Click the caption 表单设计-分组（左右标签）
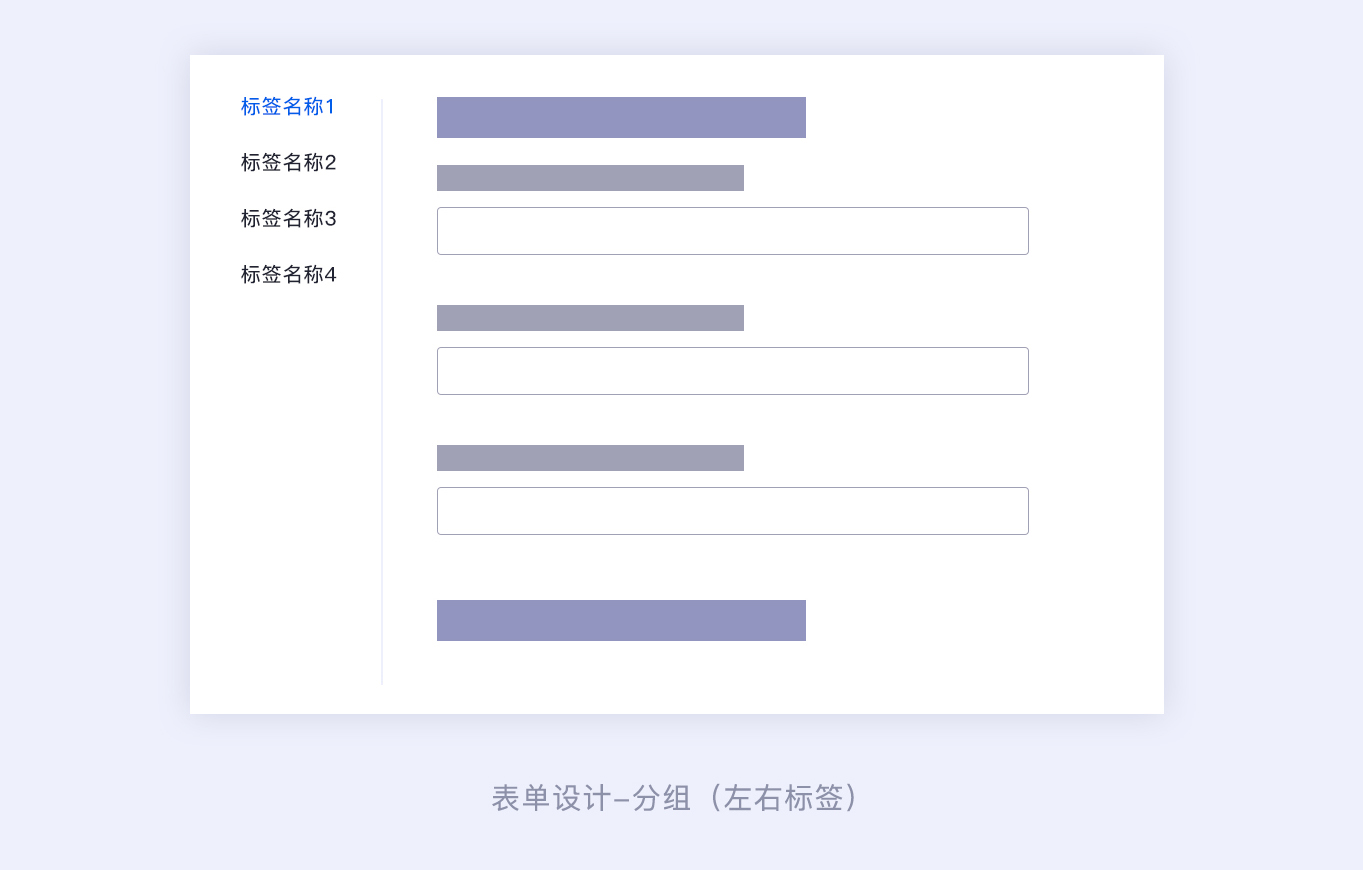 (675, 798)
